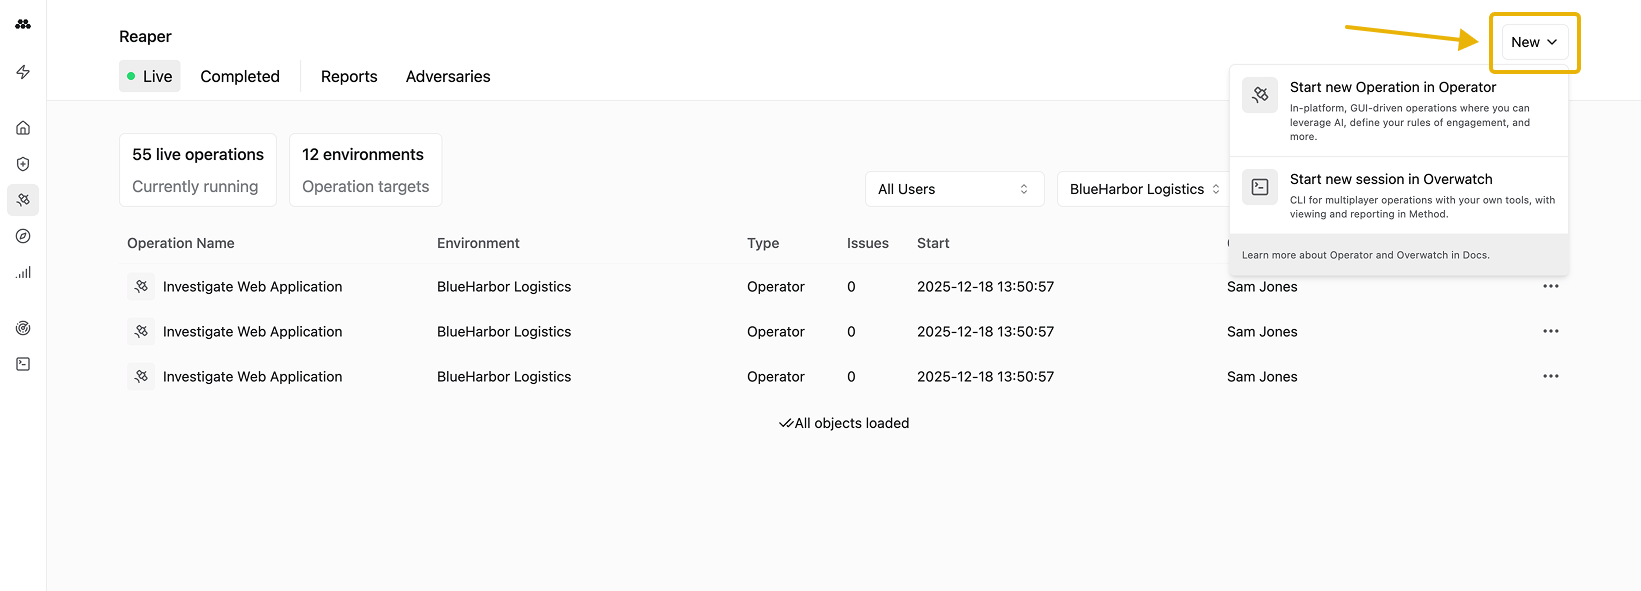1641x591 pixels.
Task: Click the terminal icon in sidebar
Action: (x=23, y=364)
